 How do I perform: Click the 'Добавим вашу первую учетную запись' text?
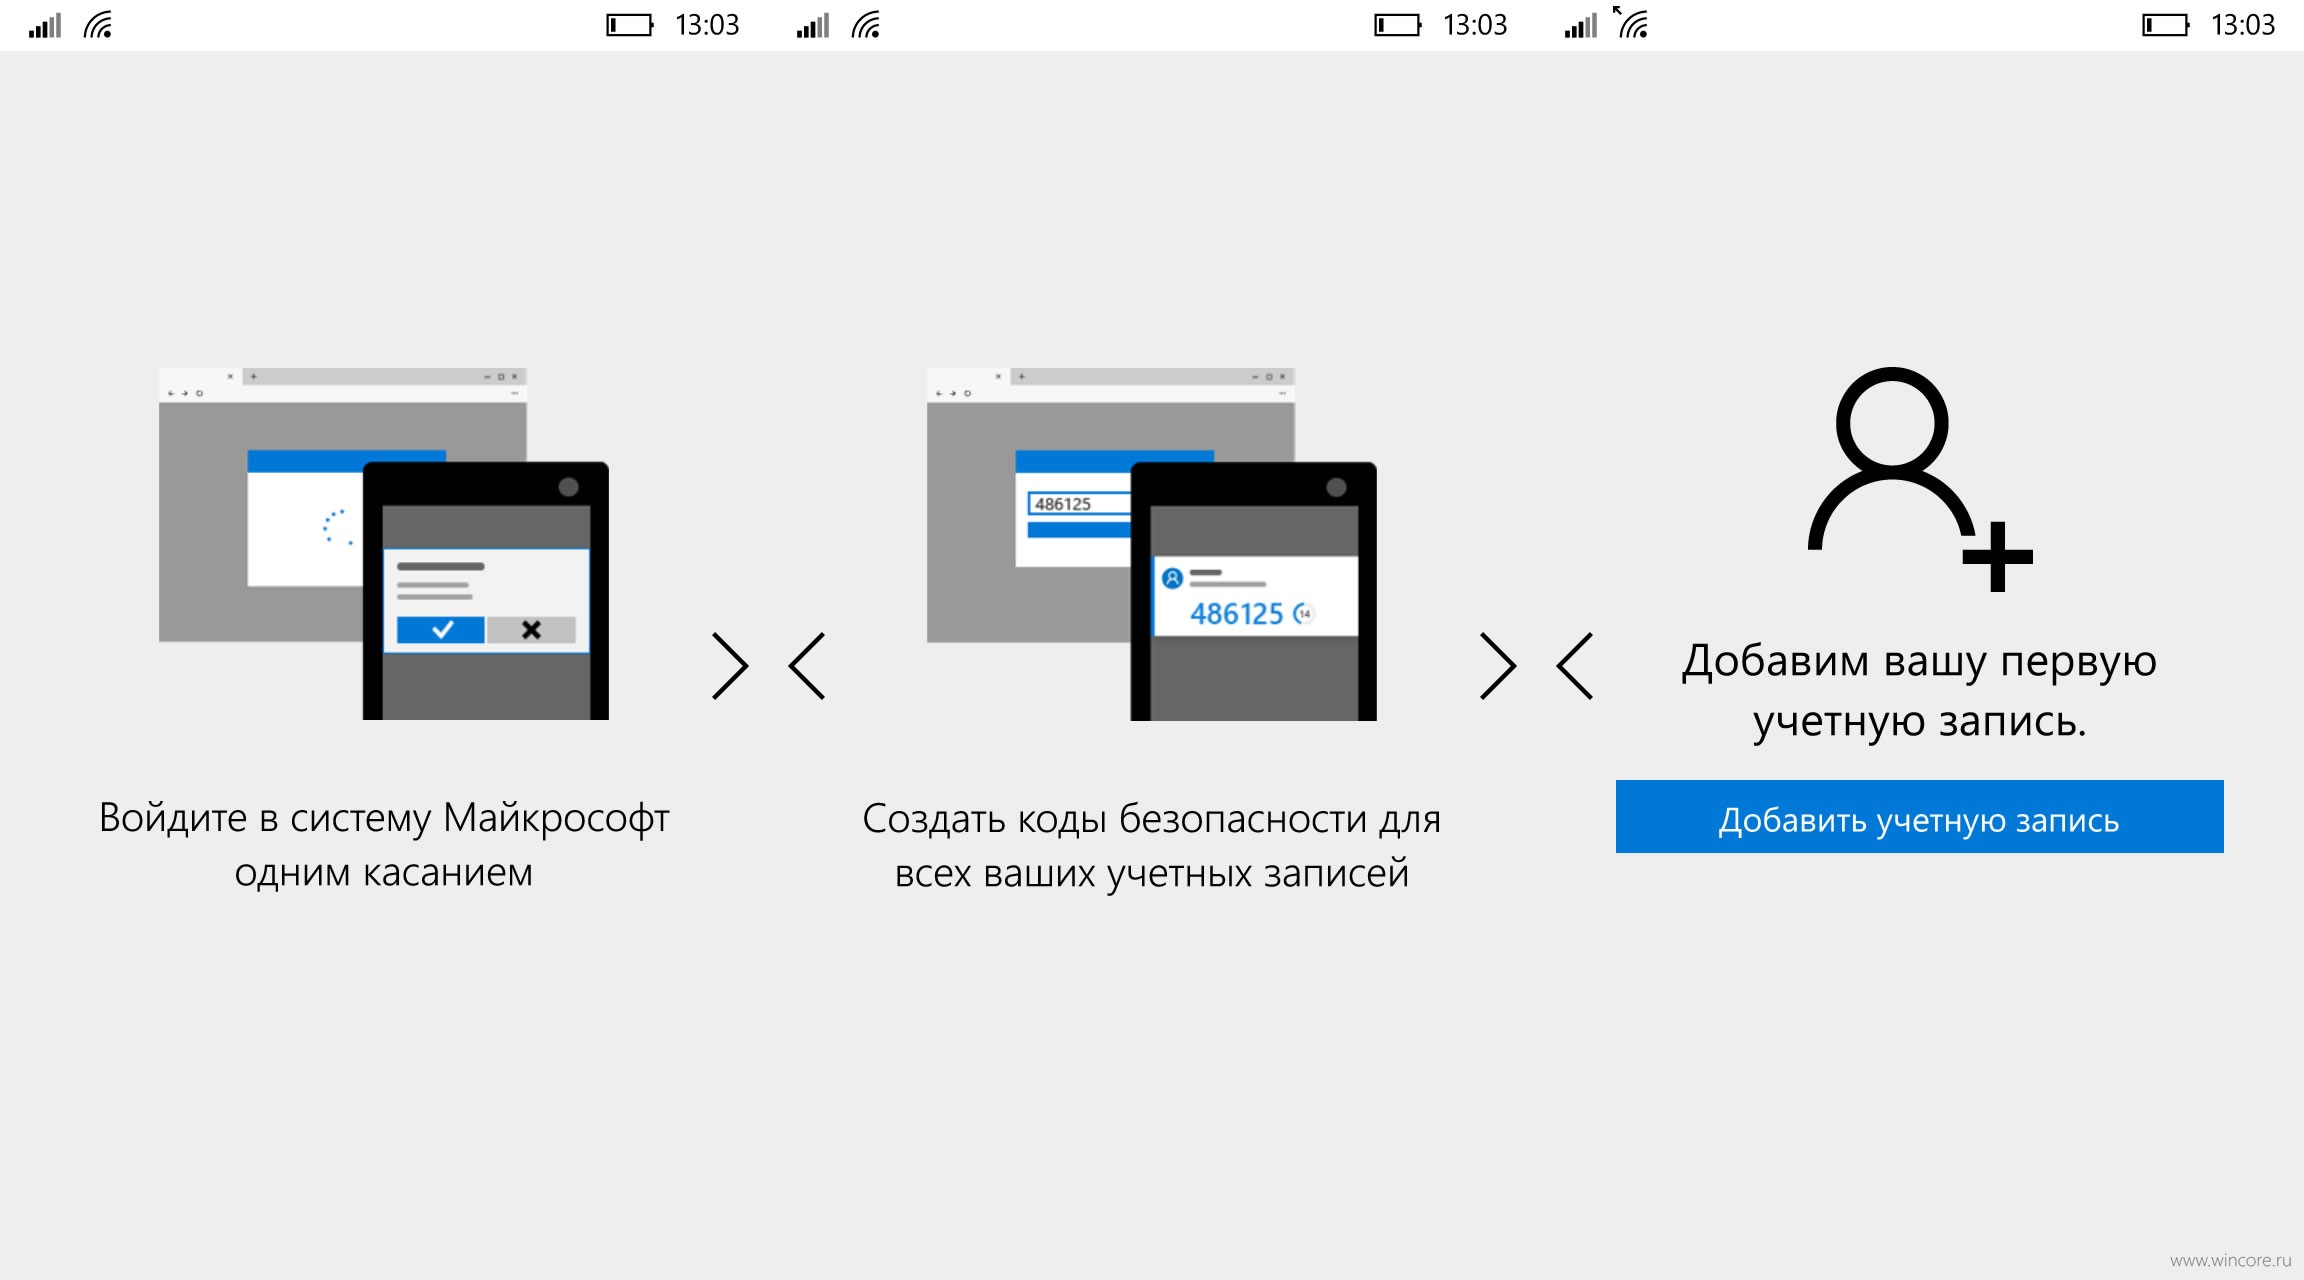1919,691
